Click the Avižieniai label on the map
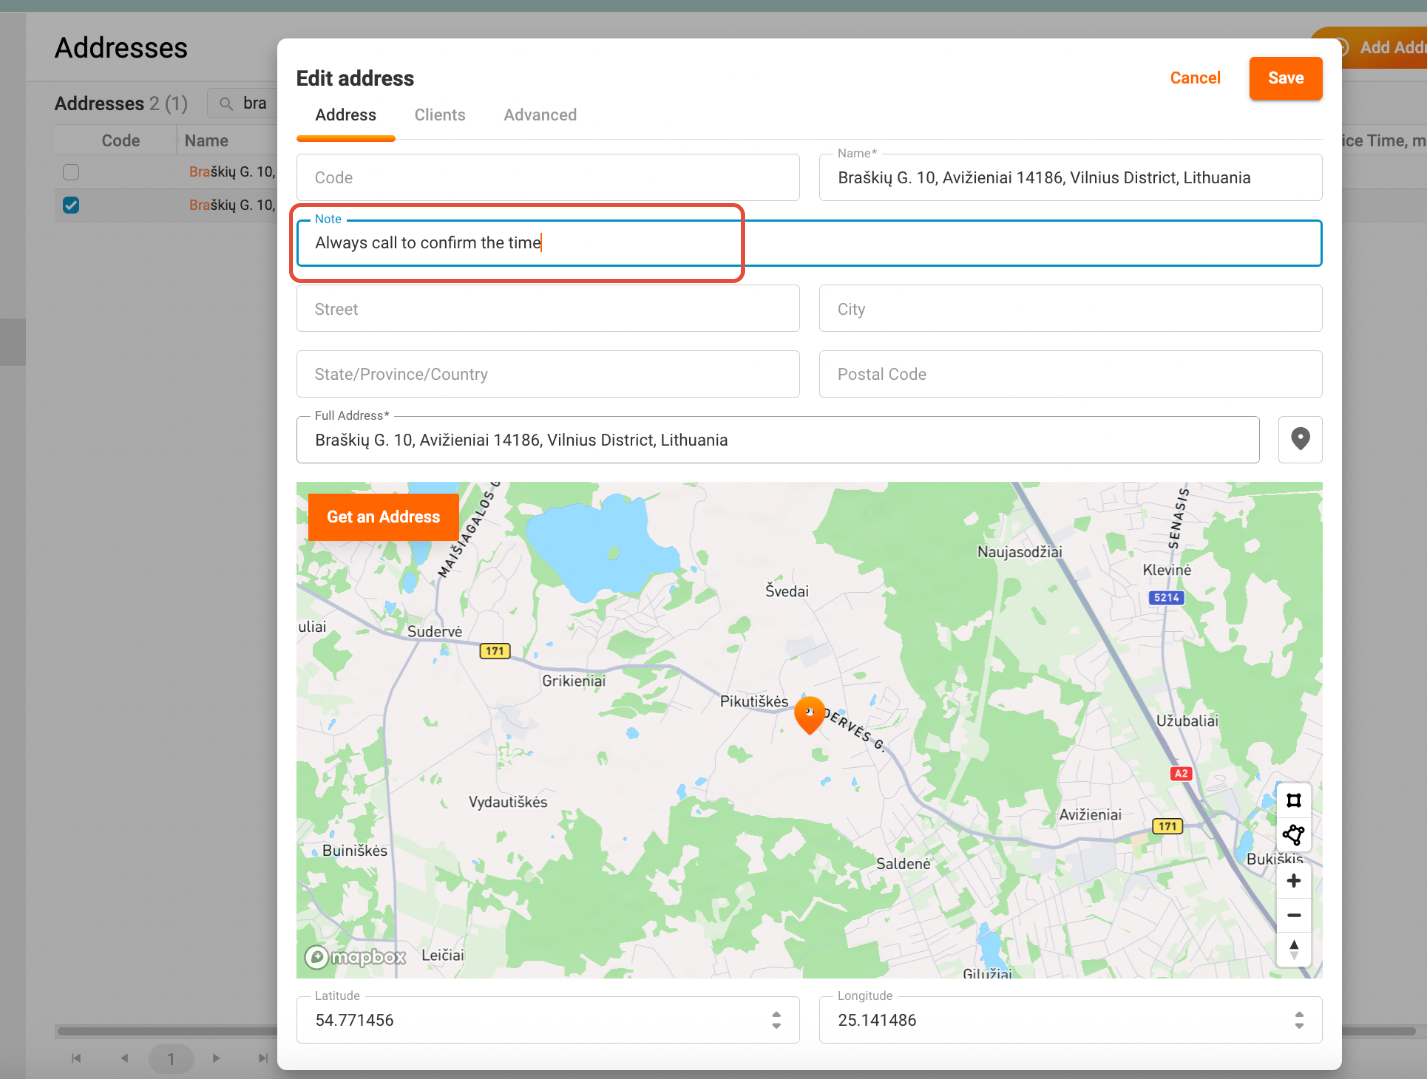The width and height of the screenshot is (1427, 1079). click(1090, 815)
